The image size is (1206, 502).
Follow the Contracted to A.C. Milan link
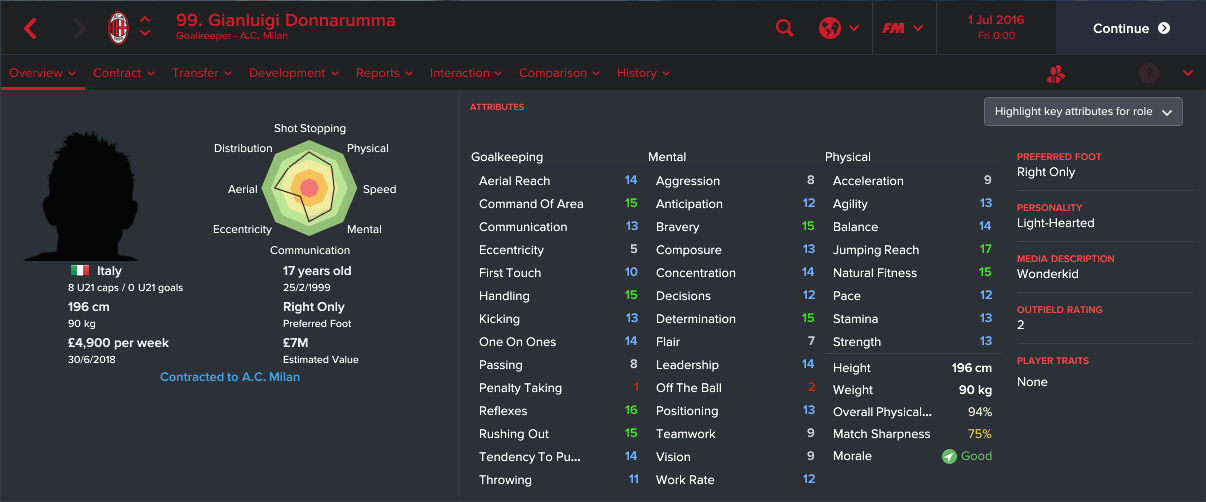tap(230, 377)
